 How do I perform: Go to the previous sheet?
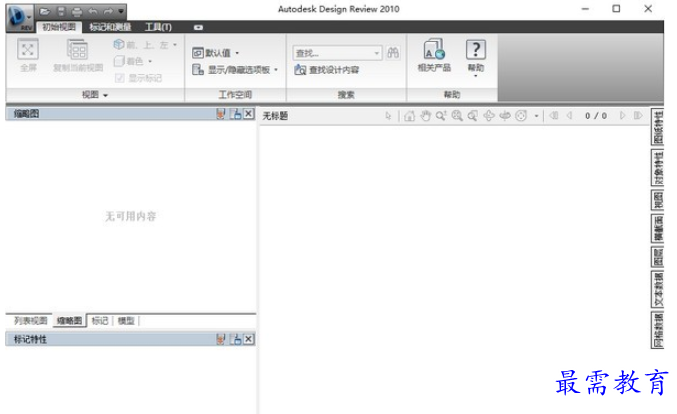569,116
